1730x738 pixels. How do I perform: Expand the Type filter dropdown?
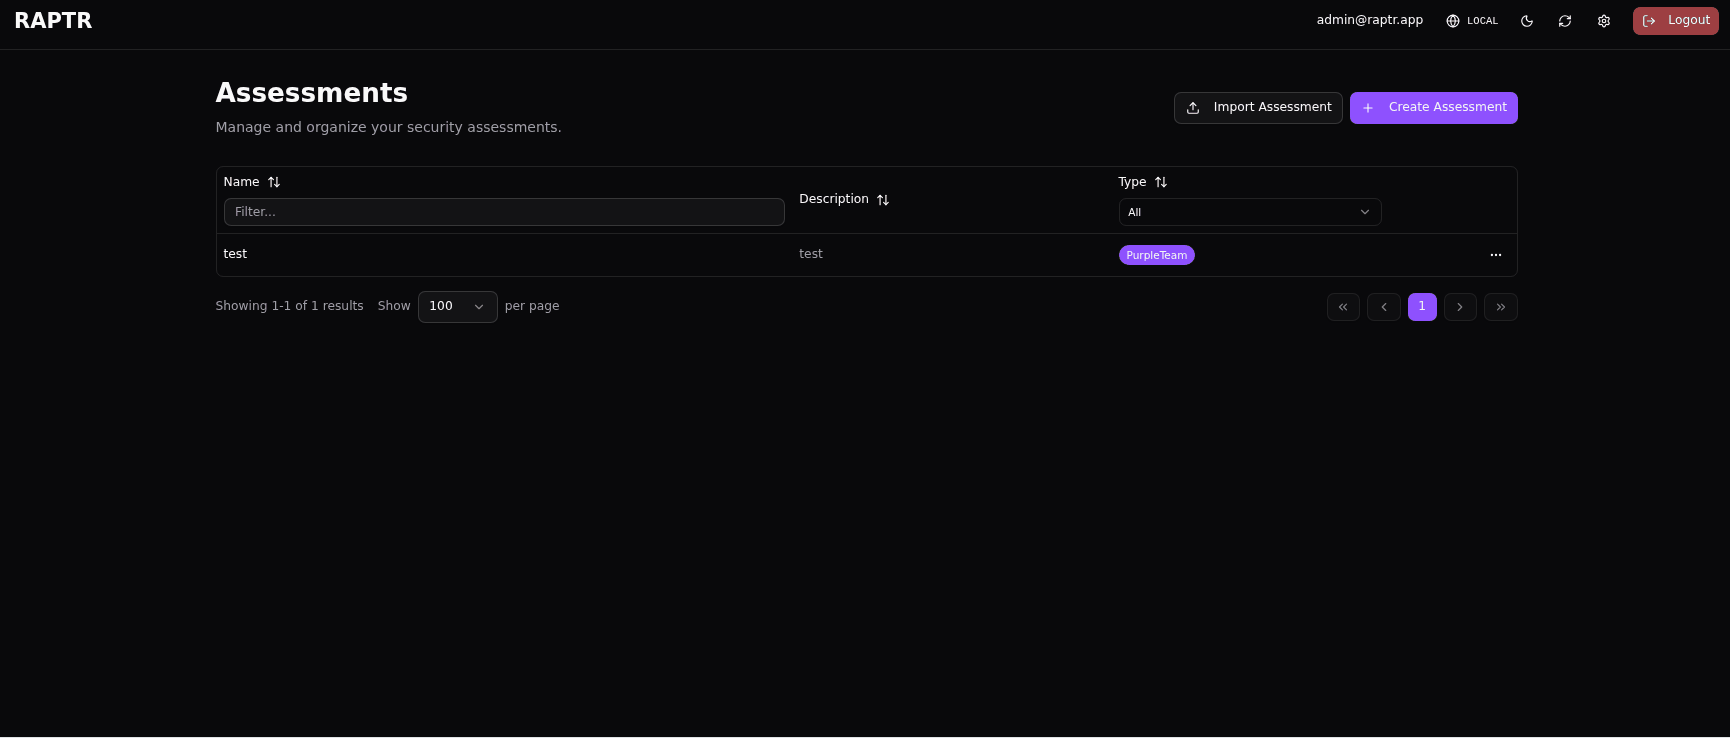[x=1249, y=212]
